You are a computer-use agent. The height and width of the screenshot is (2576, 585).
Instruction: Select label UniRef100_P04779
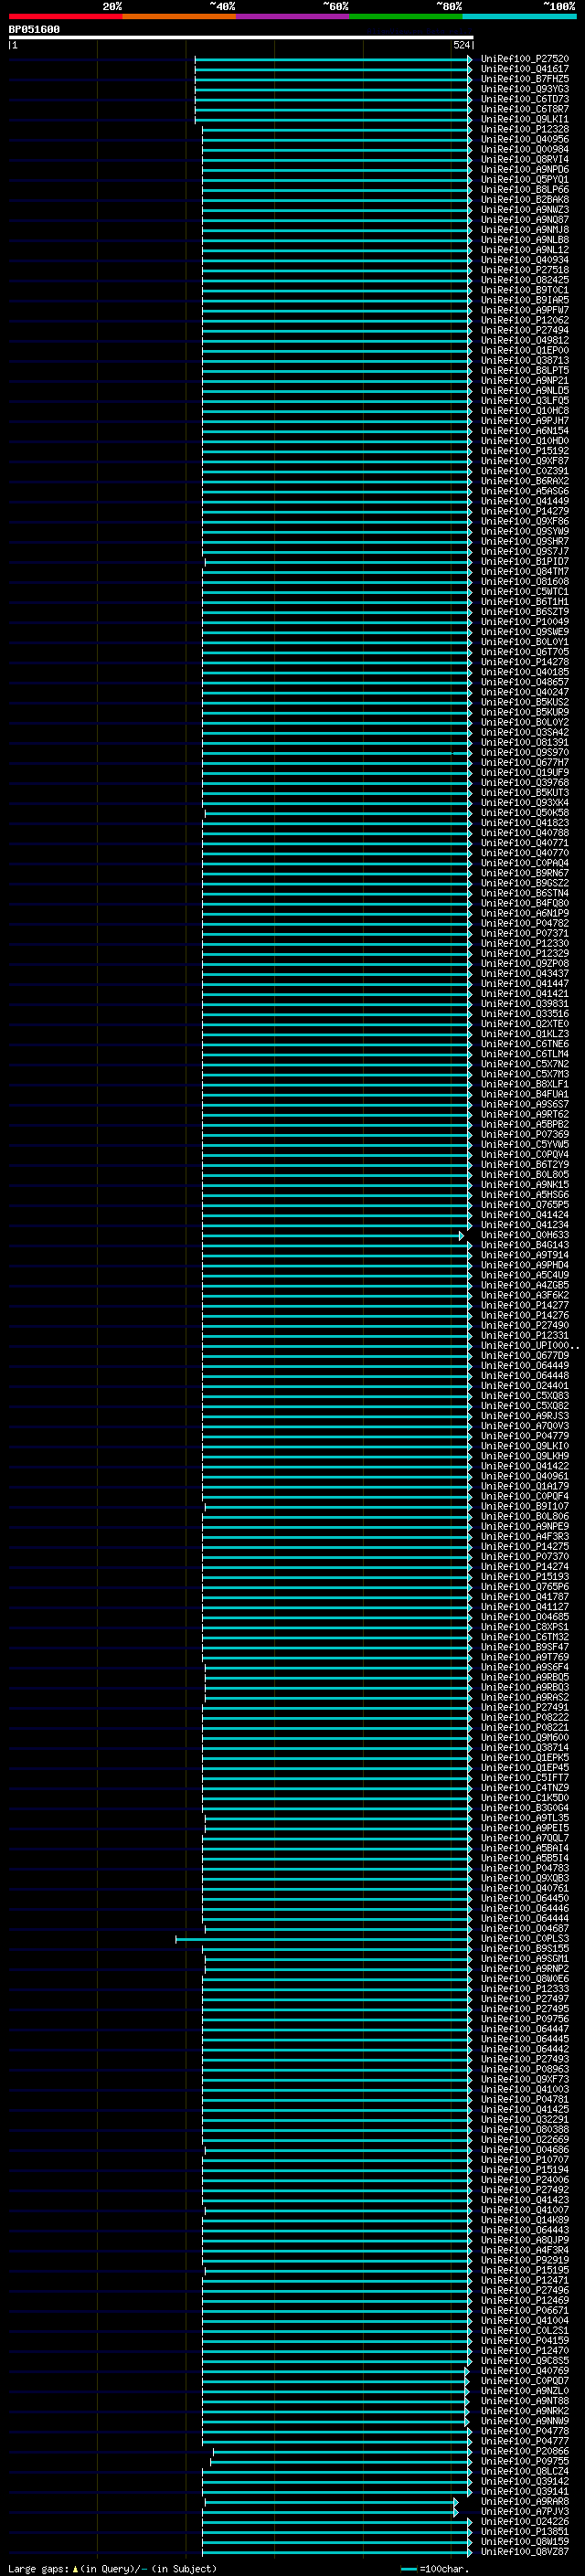(524, 1436)
